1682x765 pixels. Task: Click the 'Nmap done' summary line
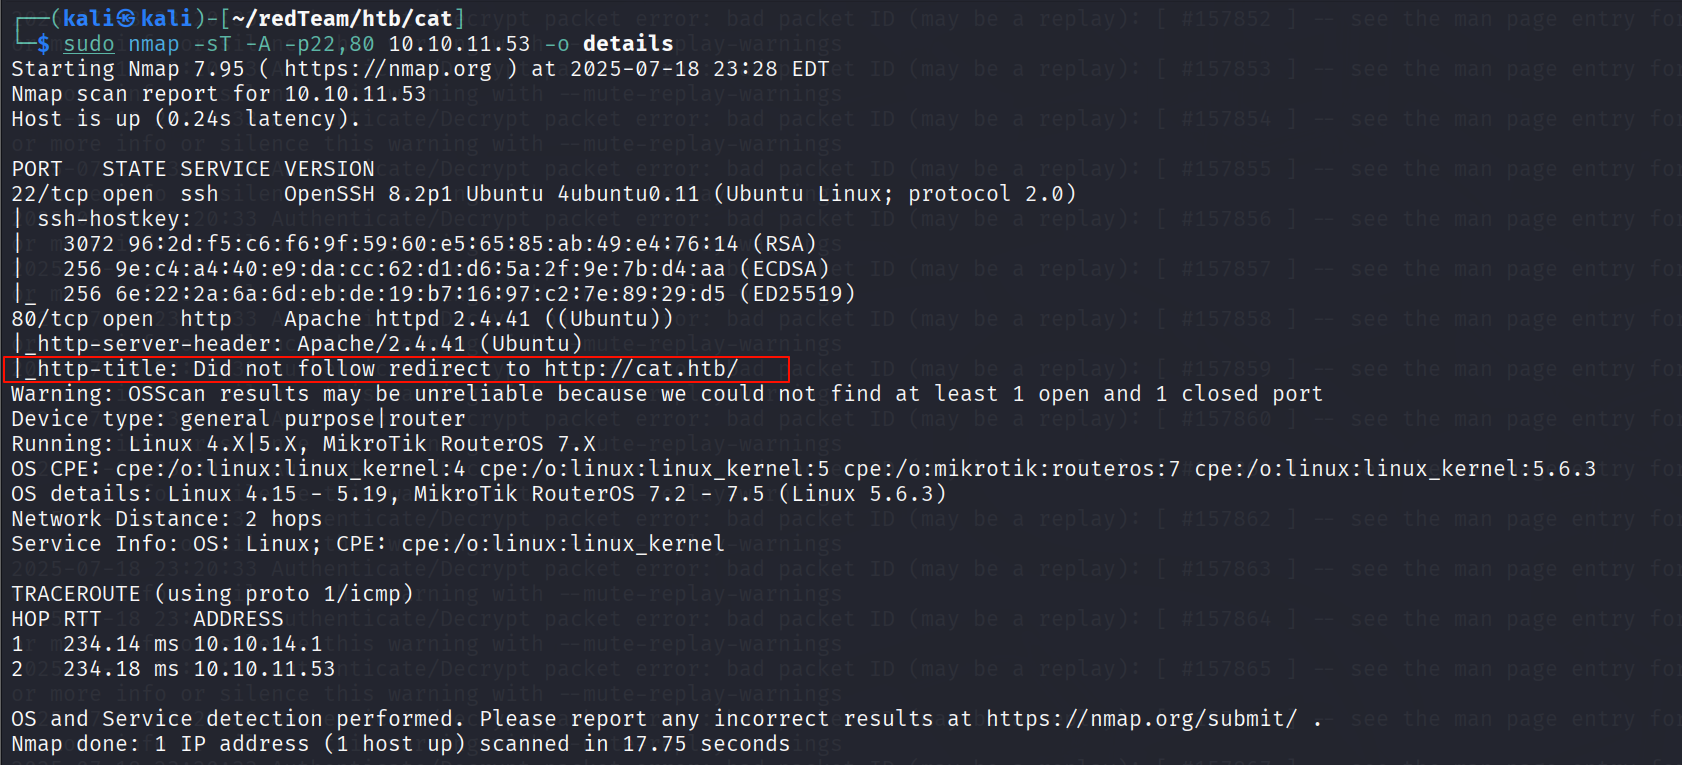pos(401,744)
